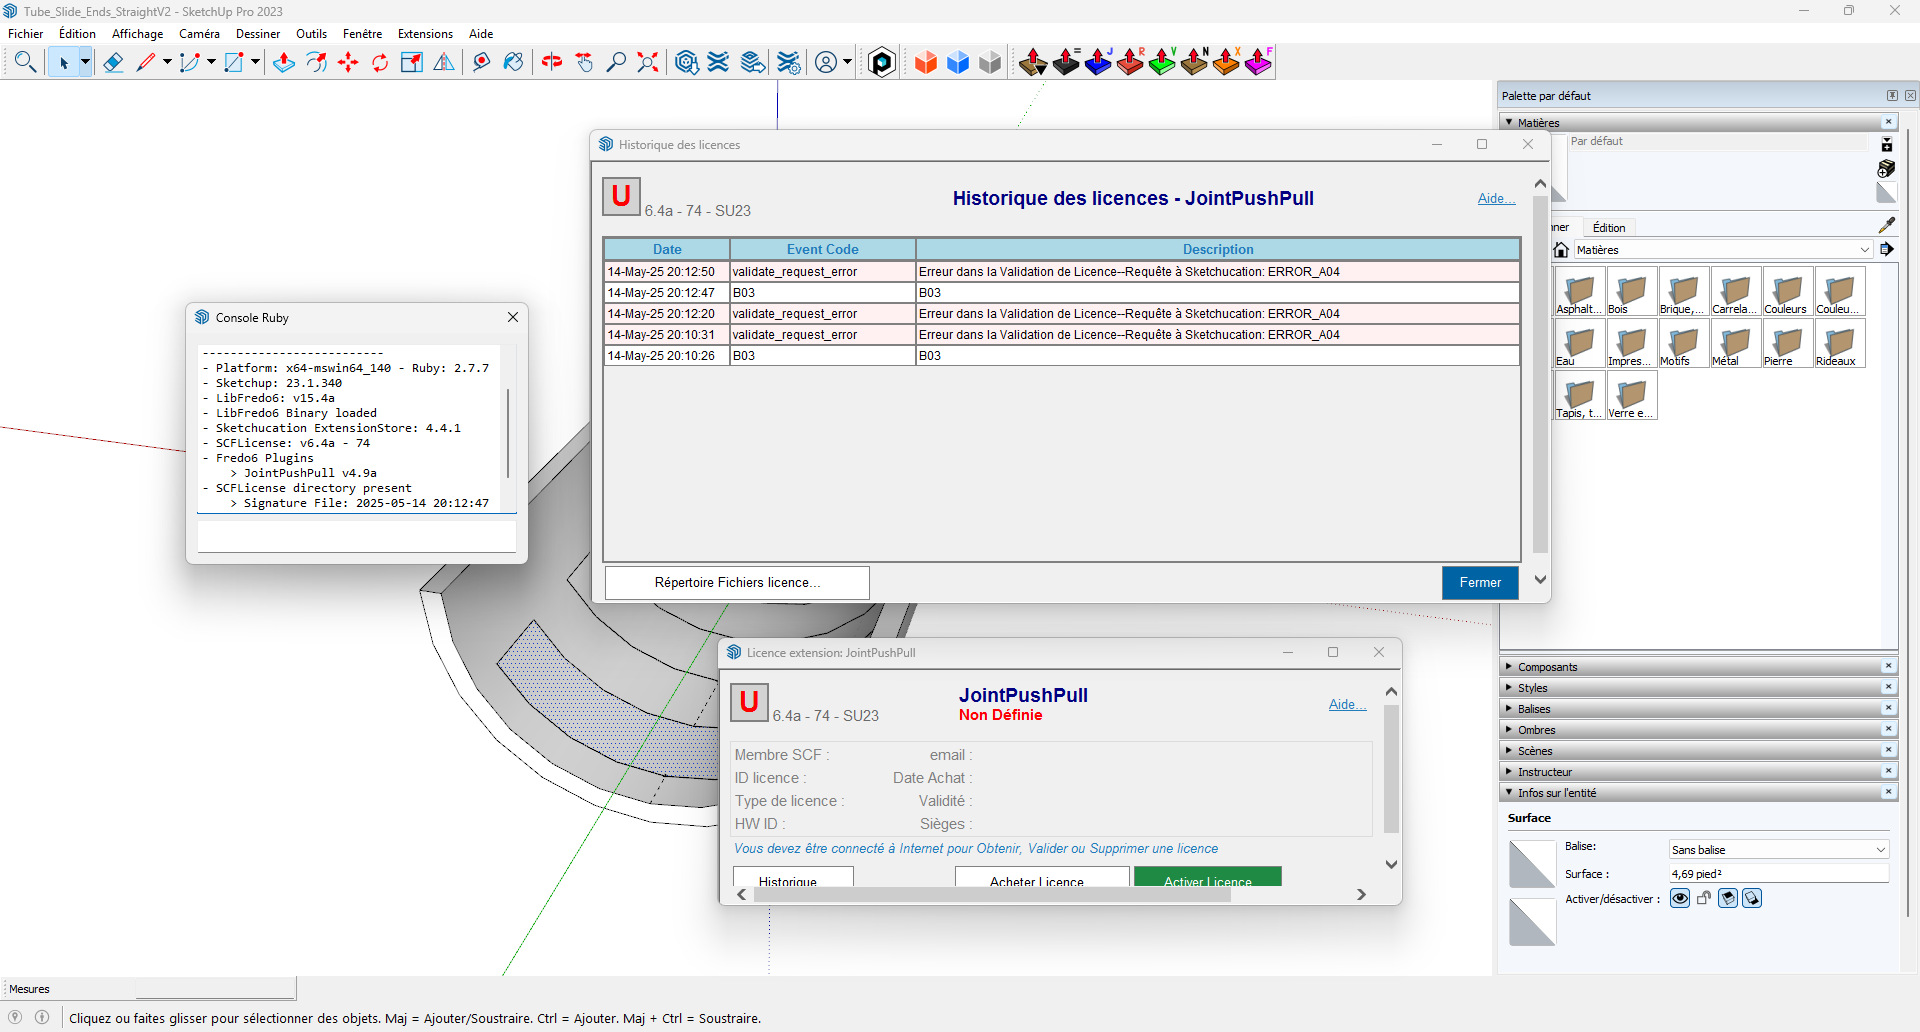Click the Zoom Extents icon
This screenshot has height=1032, width=1920.
point(648,63)
